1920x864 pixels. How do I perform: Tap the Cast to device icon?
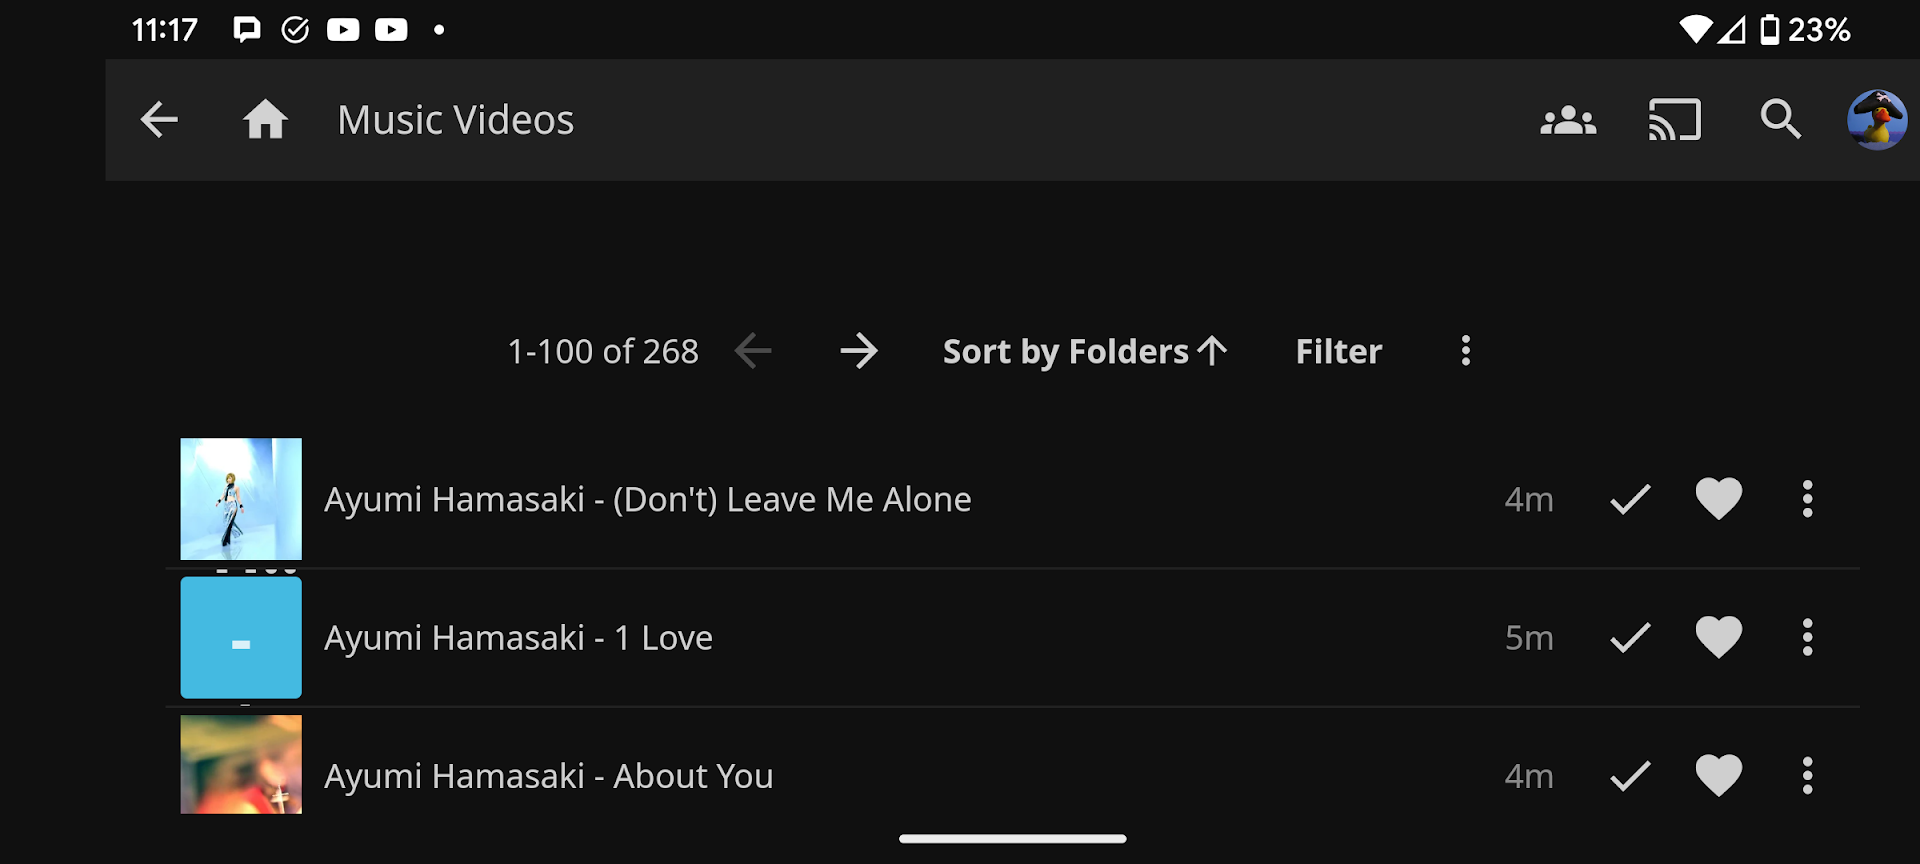(x=1674, y=120)
